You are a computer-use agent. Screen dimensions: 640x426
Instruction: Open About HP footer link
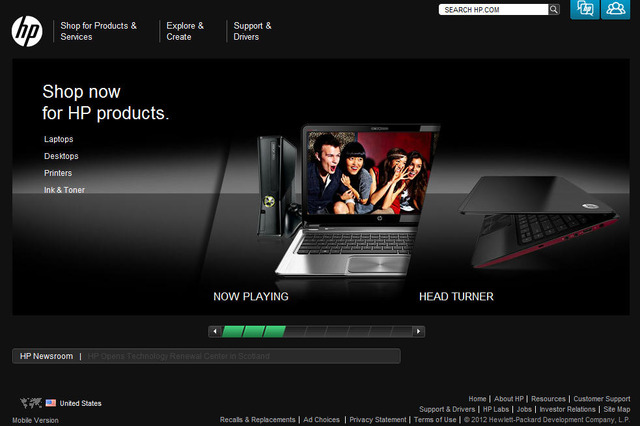509,399
